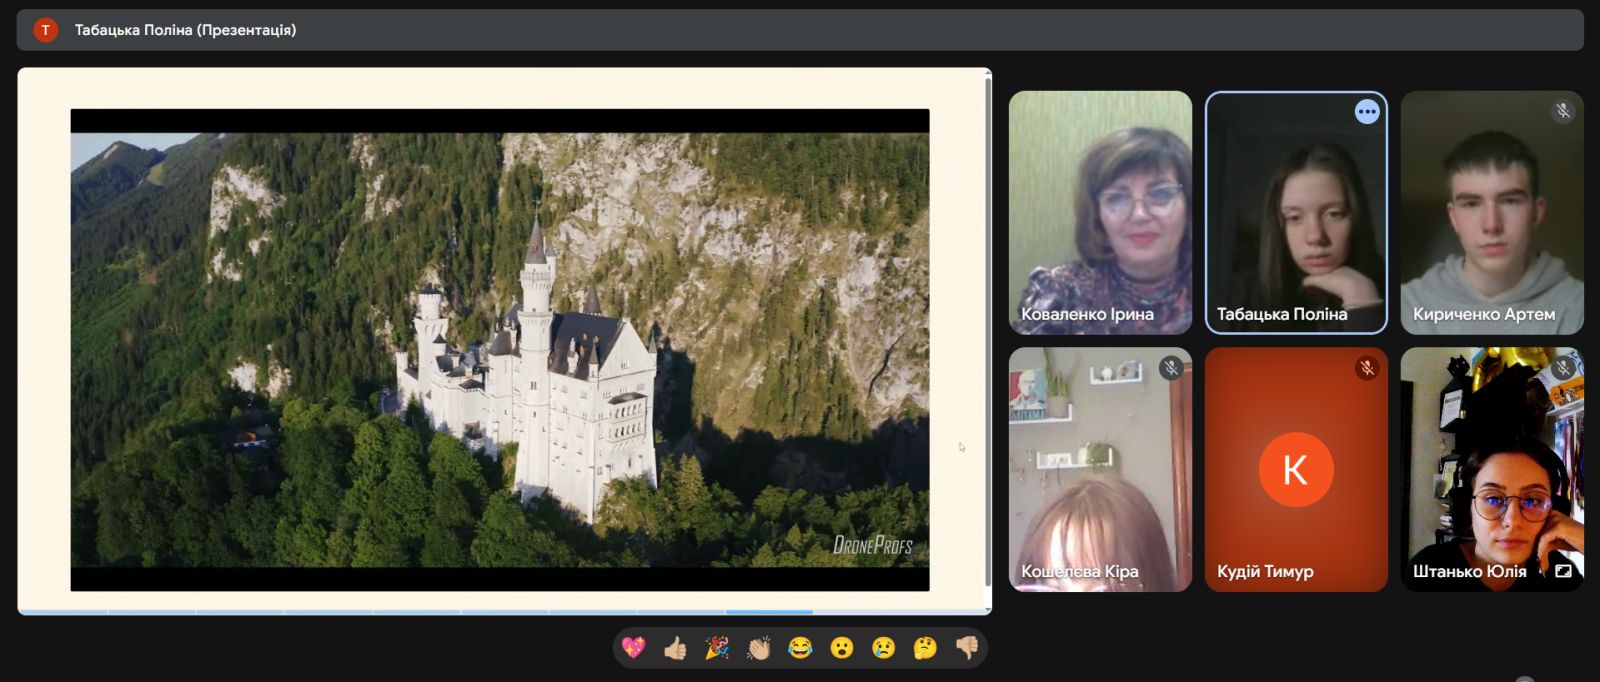Click muted mic icon on Кириченко Артем tile
Screen dimensions: 1600x682
coord(1563,111)
